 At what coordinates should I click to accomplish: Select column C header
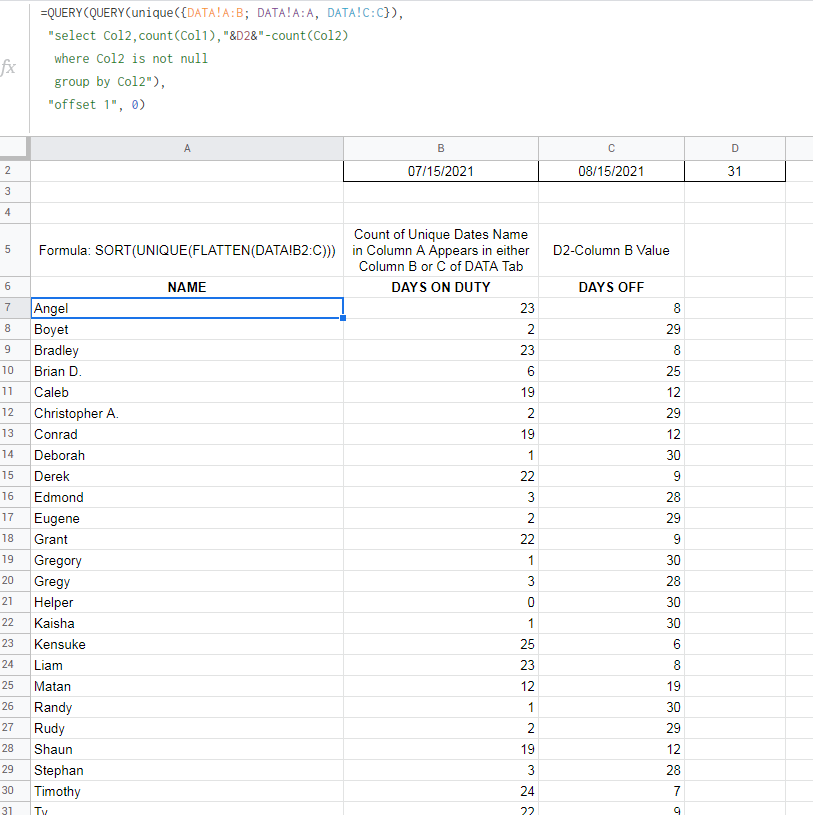coord(611,148)
